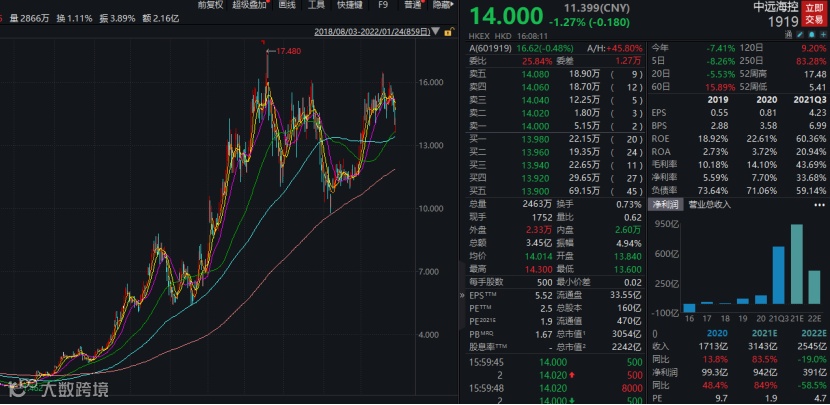This screenshot has height=405, width=830.
Task: Click the A(601919) A-share quote link
Action: coord(490,48)
